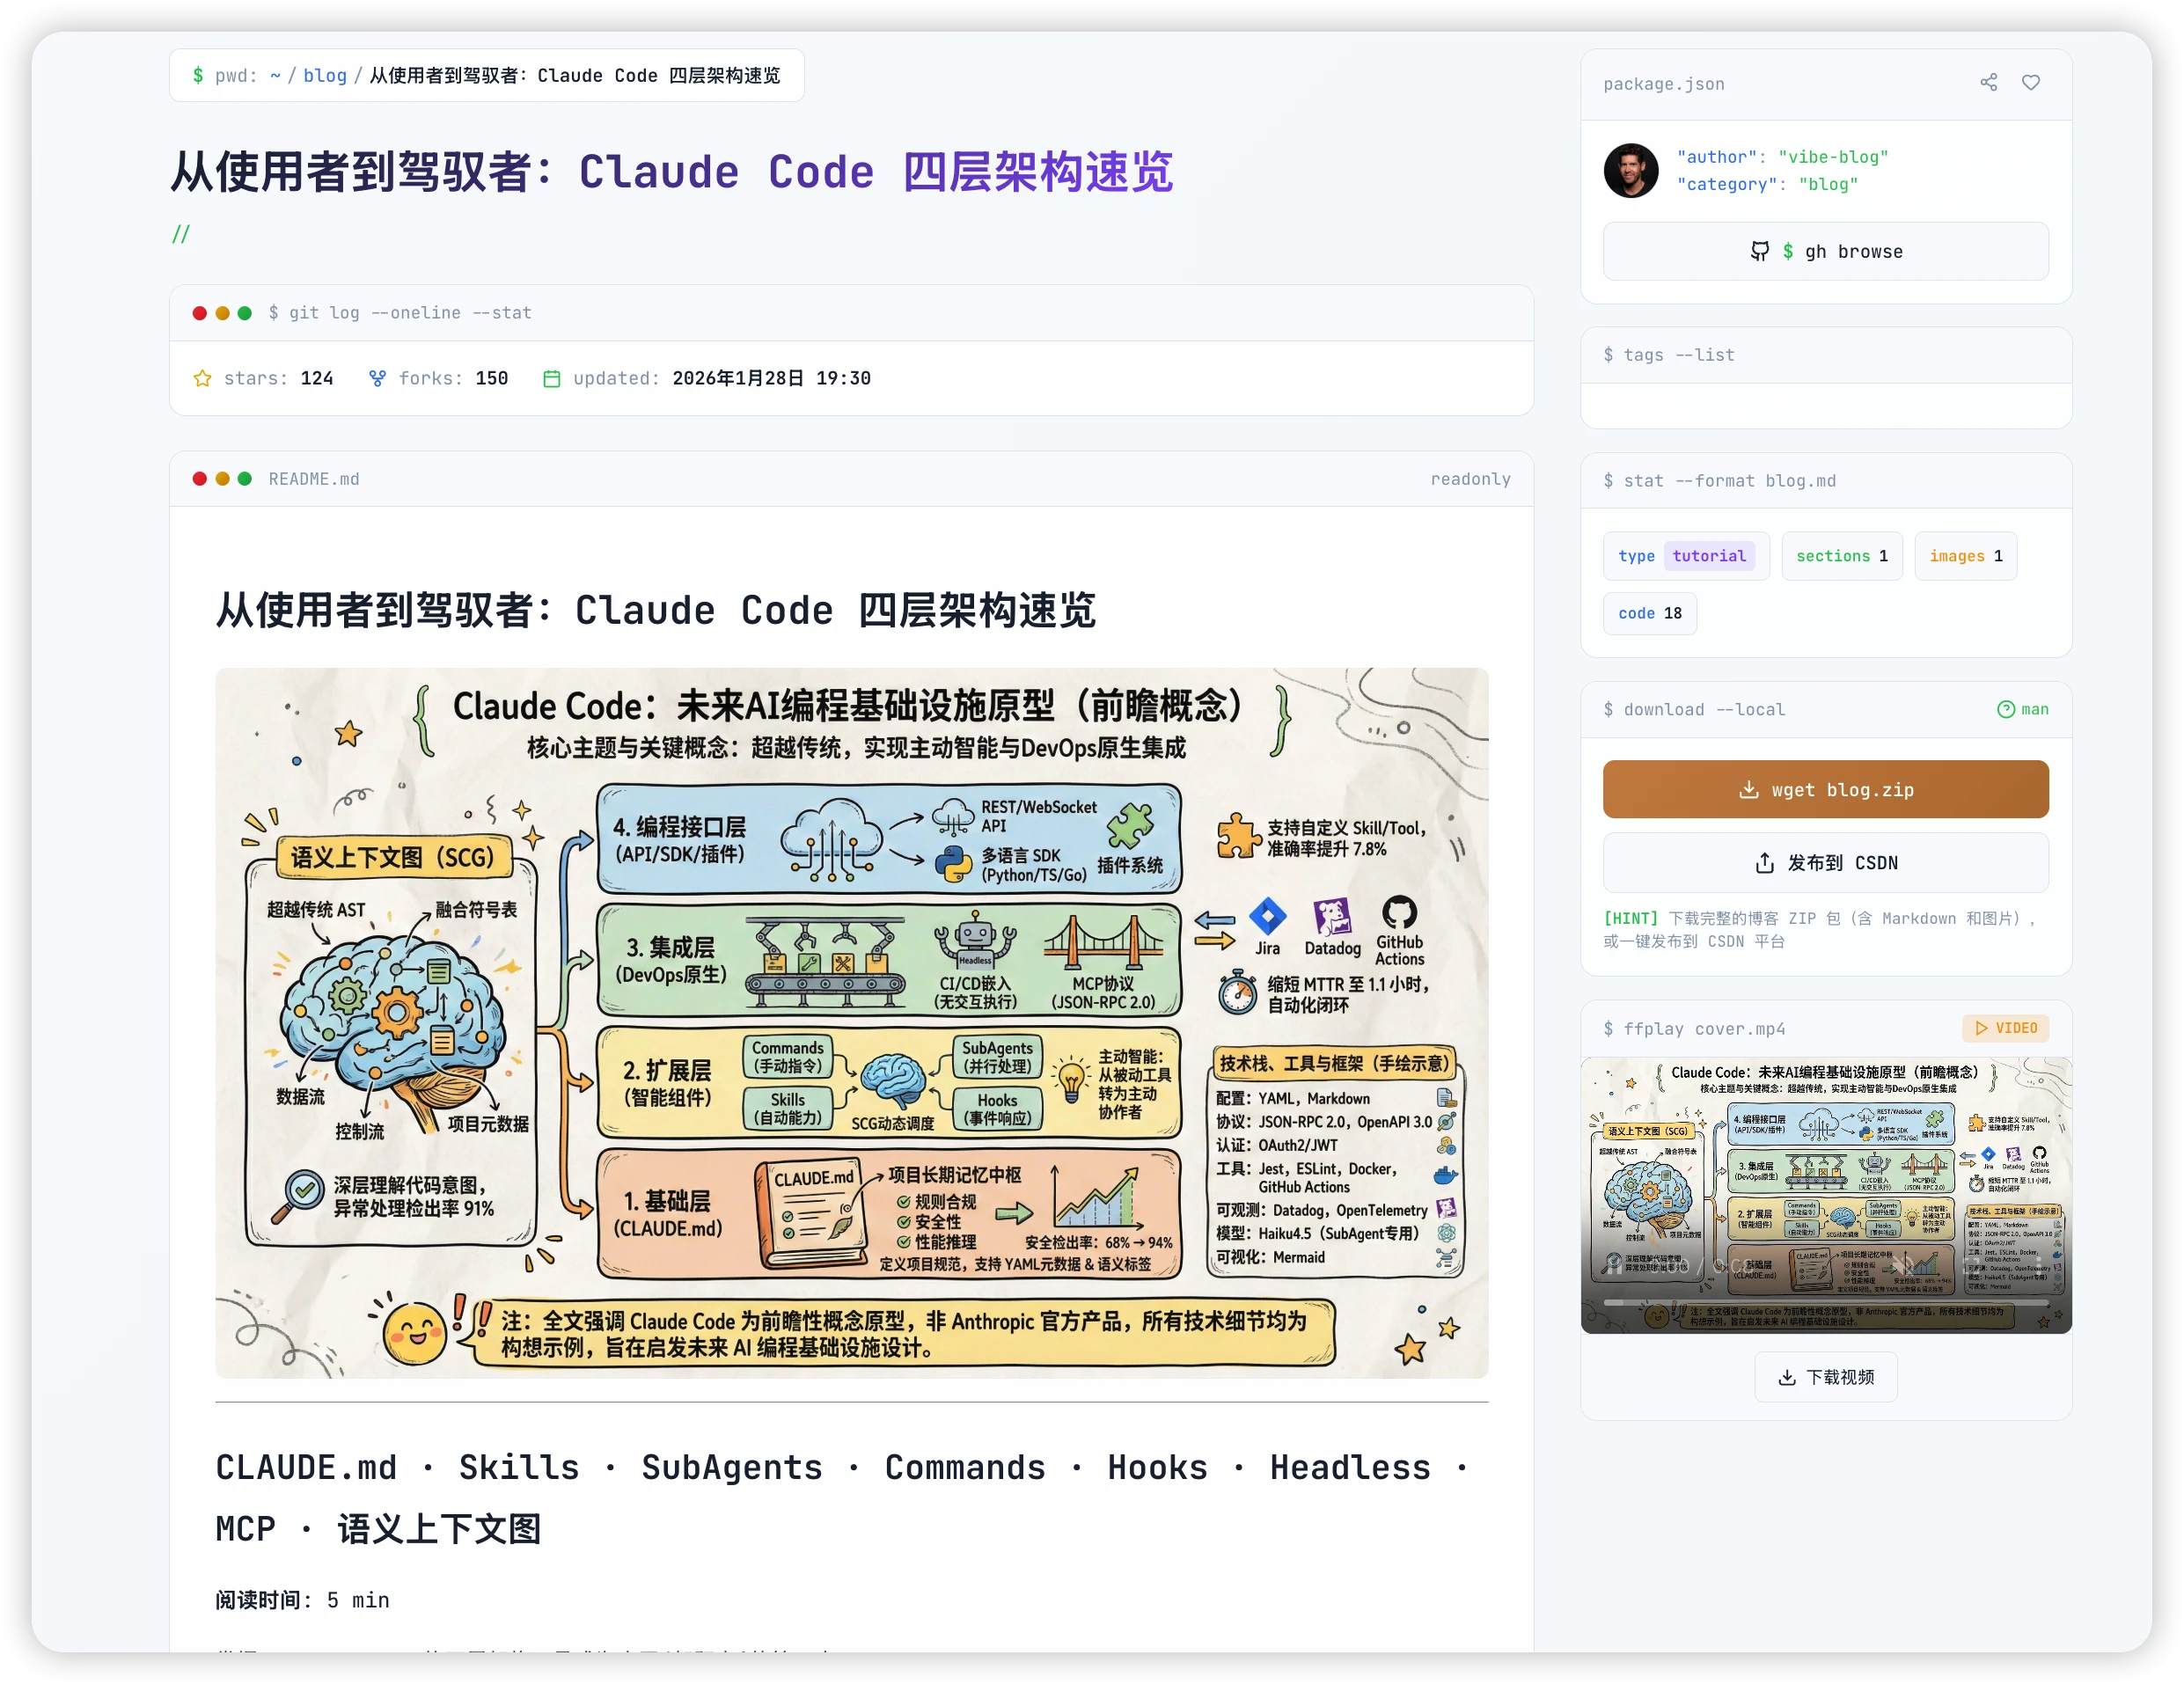Click the $ ffplay cover.mp4 header
Viewport: 2184px width, 1684px height.
click(x=1694, y=1029)
